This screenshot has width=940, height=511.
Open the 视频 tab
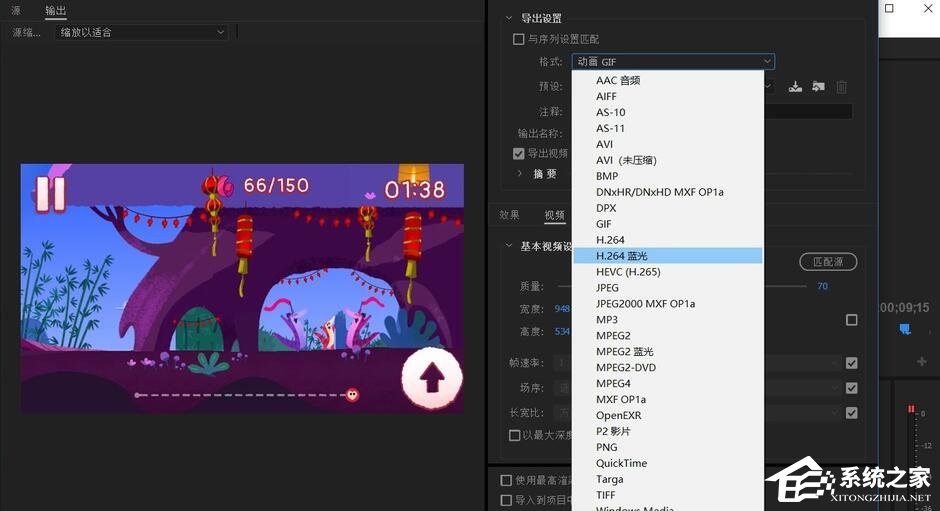click(555, 215)
